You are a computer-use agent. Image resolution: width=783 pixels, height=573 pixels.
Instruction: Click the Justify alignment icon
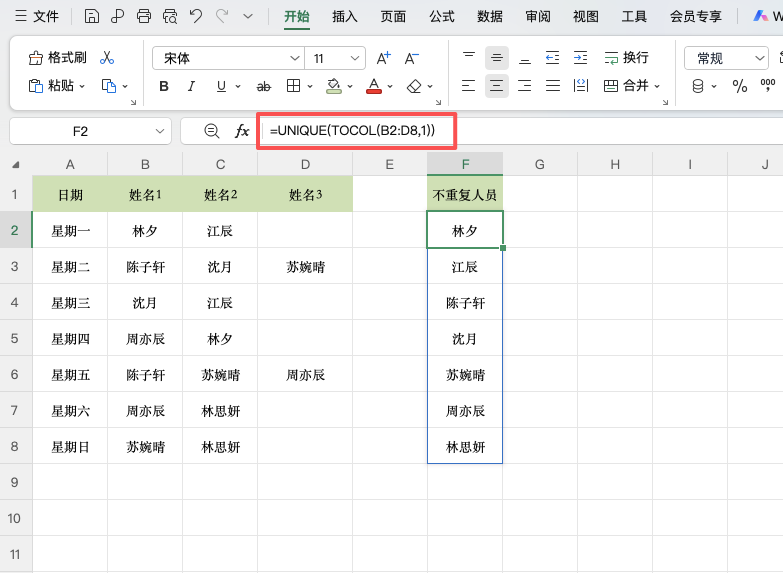[552, 86]
